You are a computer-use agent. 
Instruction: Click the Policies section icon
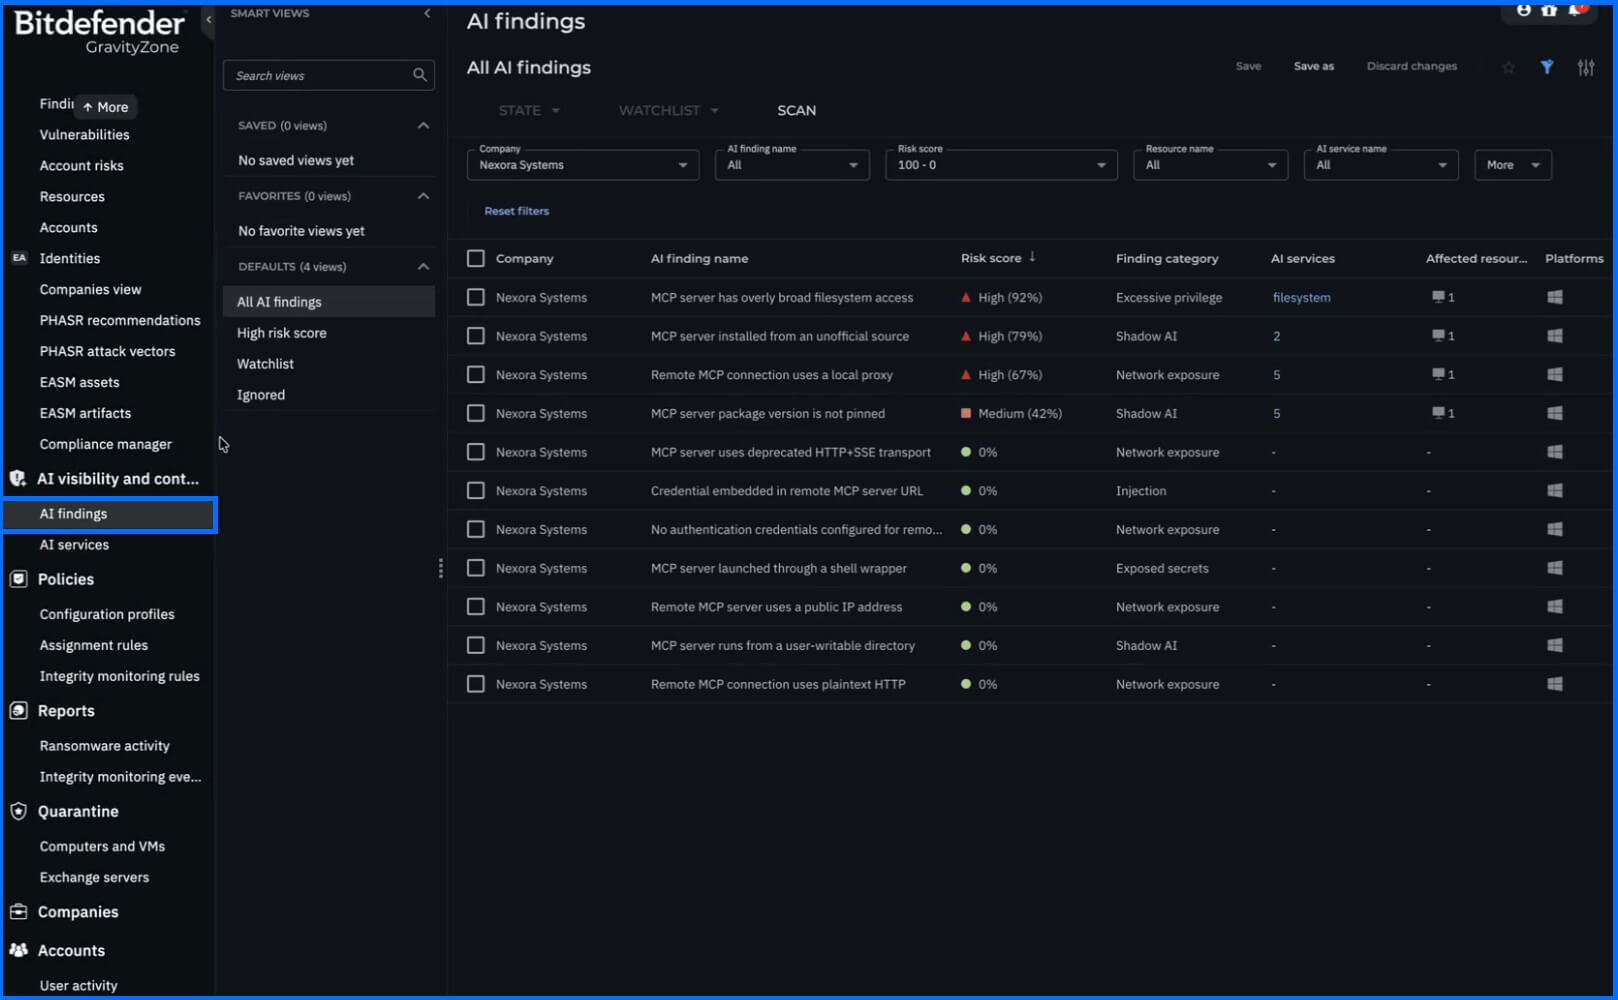(18, 579)
